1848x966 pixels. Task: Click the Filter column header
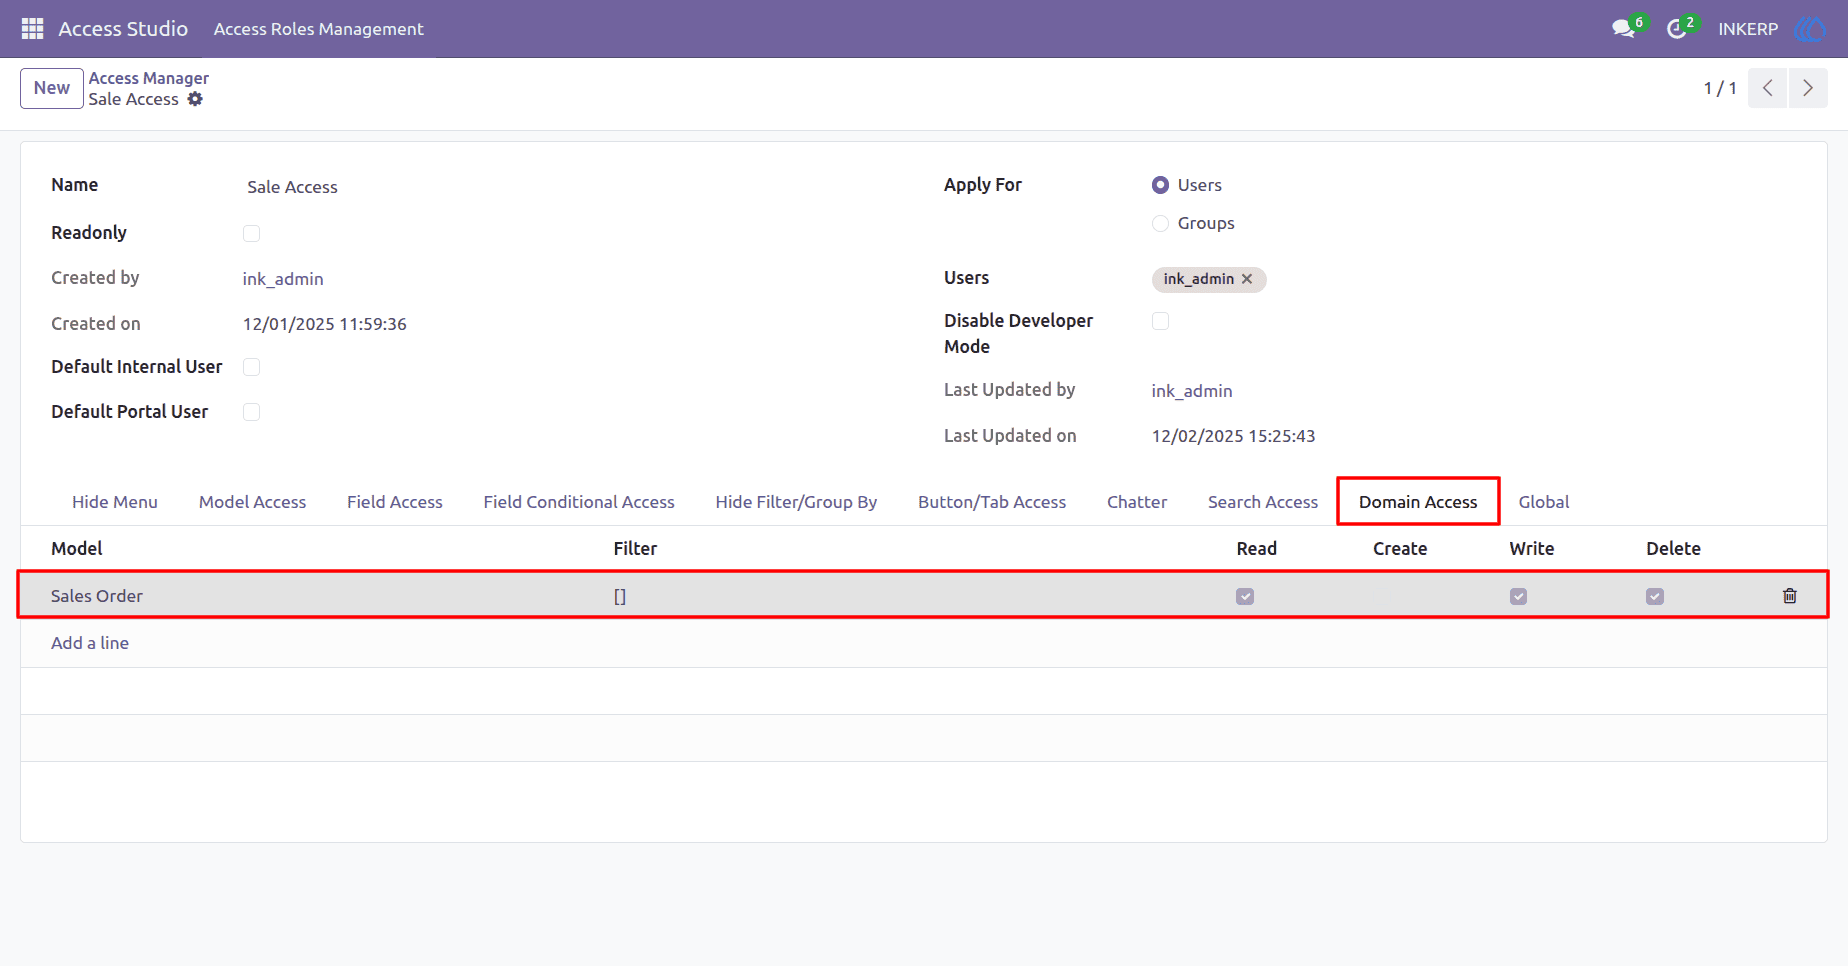coord(635,549)
